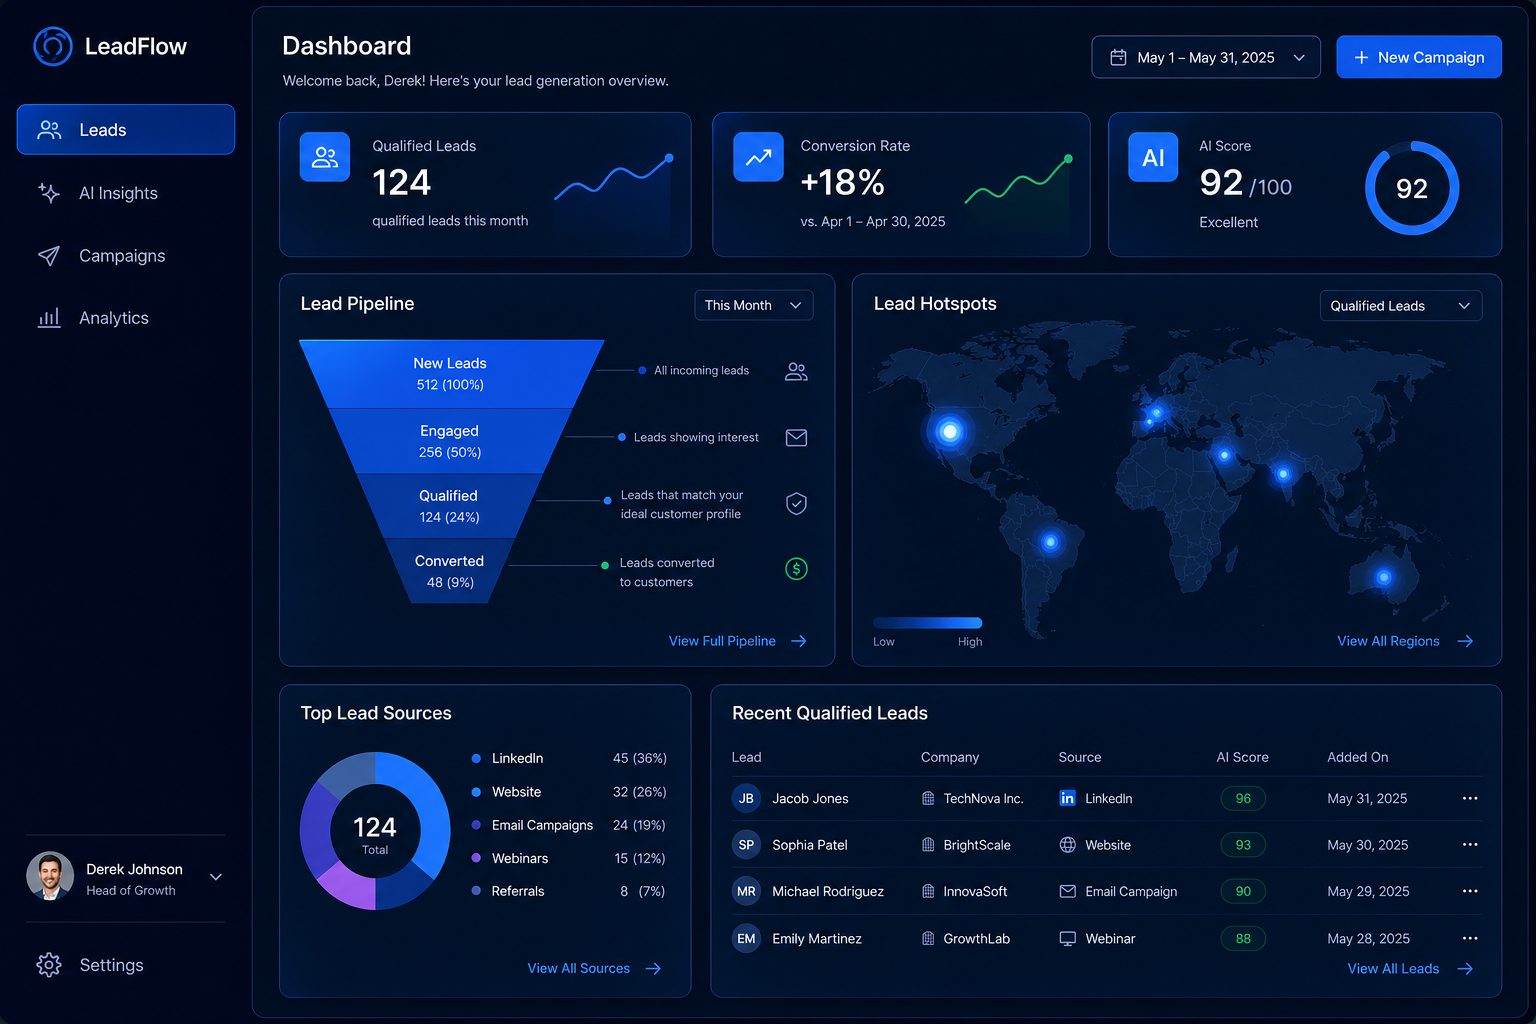Open the May 1 – May 31, 2025 date dropdown
The height and width of the screenshot is (1024, 1536).
click(1205, 58)
